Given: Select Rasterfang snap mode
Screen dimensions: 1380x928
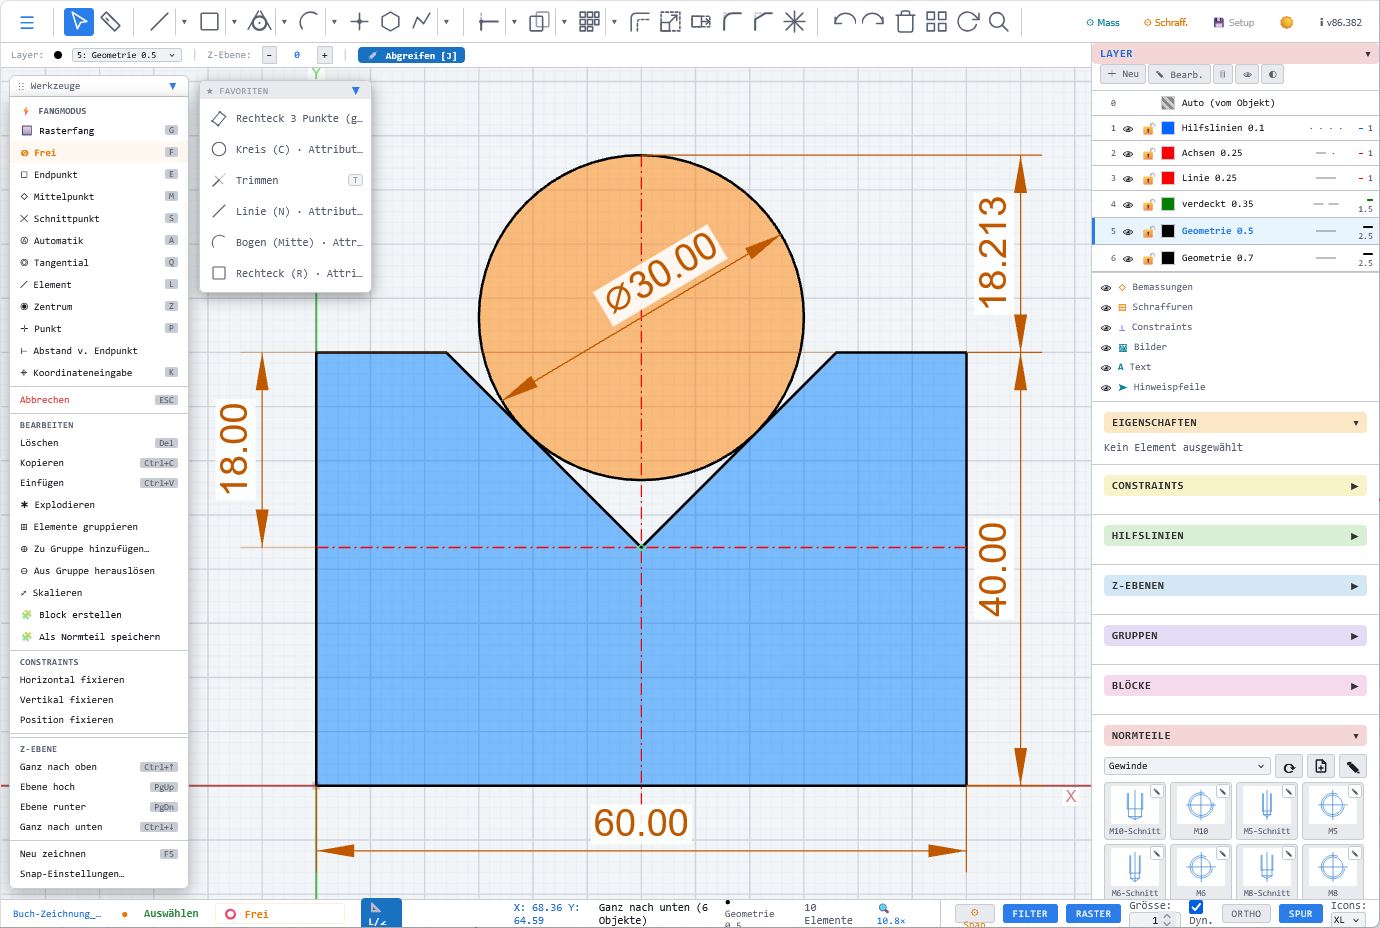Looking at the screenshot, I should [99, 131].
